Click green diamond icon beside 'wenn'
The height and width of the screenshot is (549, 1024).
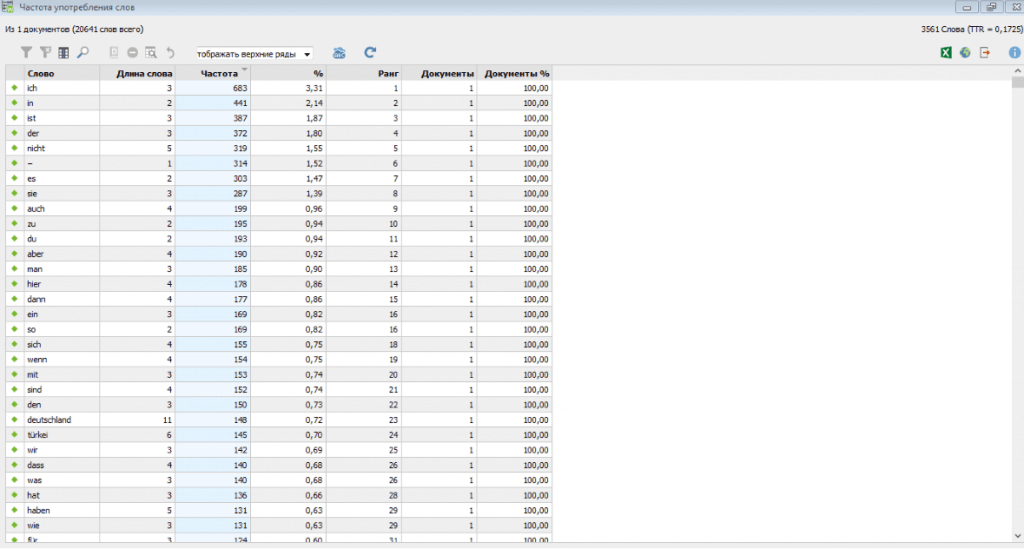(14, 359)
